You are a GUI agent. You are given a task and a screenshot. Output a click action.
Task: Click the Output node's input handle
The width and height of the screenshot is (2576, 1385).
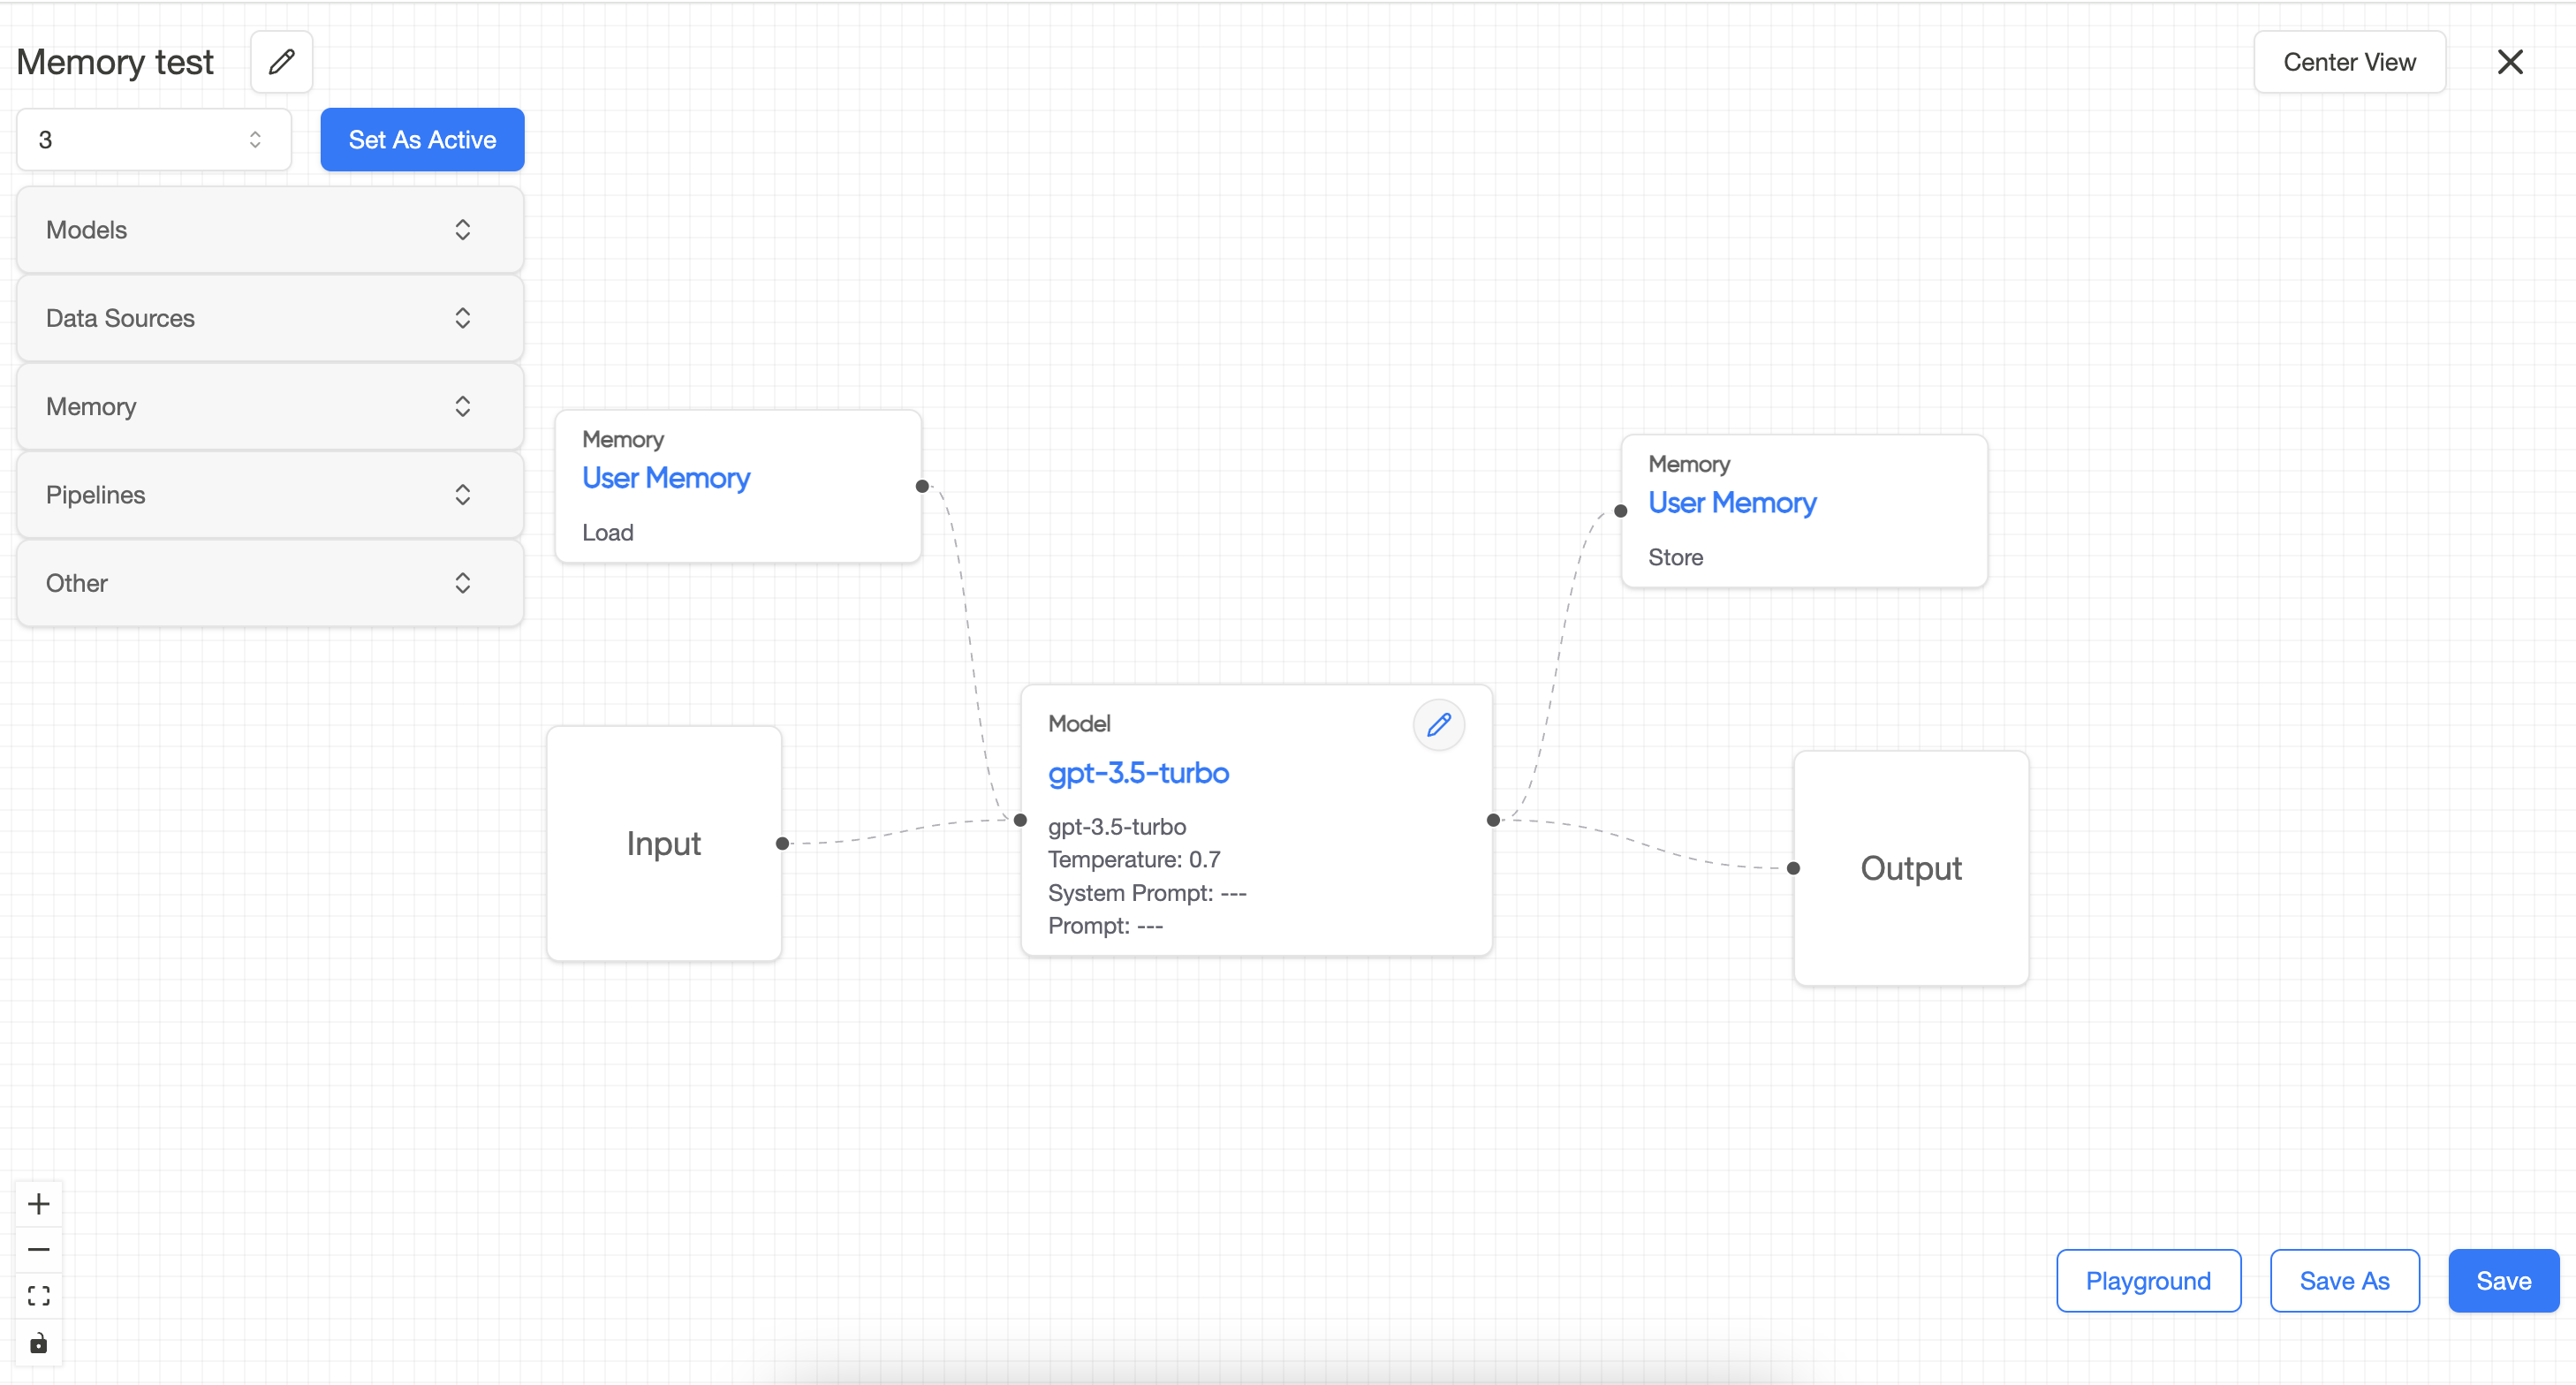coord(1794,869)
